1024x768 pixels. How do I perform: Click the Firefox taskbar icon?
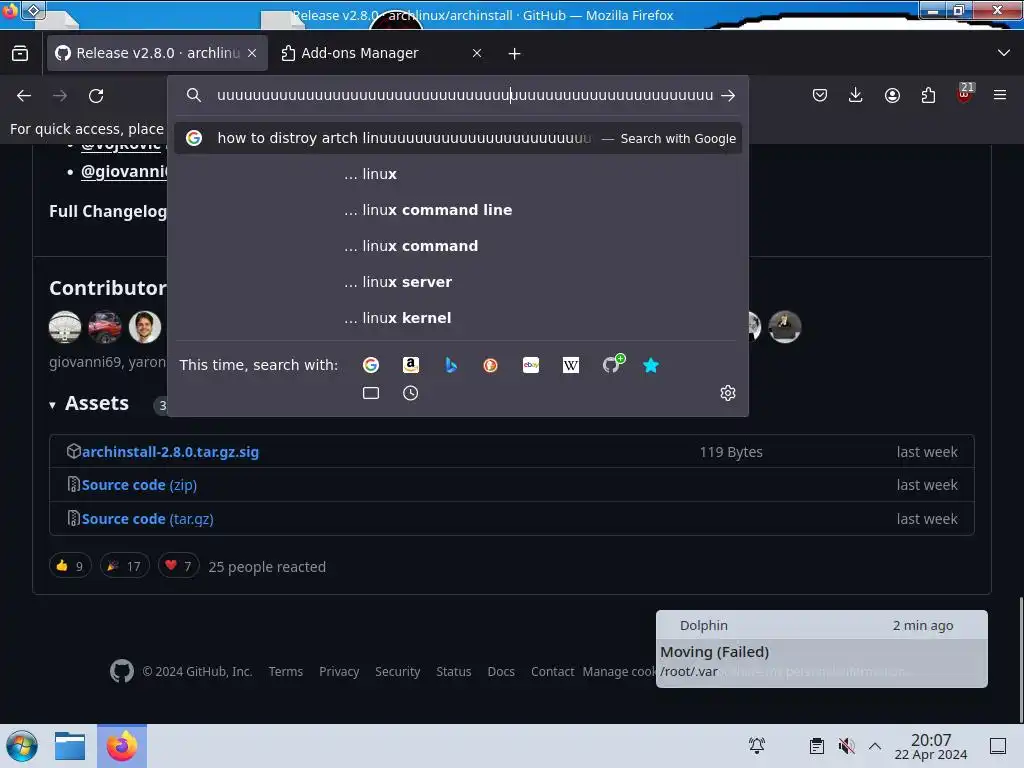(122, 746)
